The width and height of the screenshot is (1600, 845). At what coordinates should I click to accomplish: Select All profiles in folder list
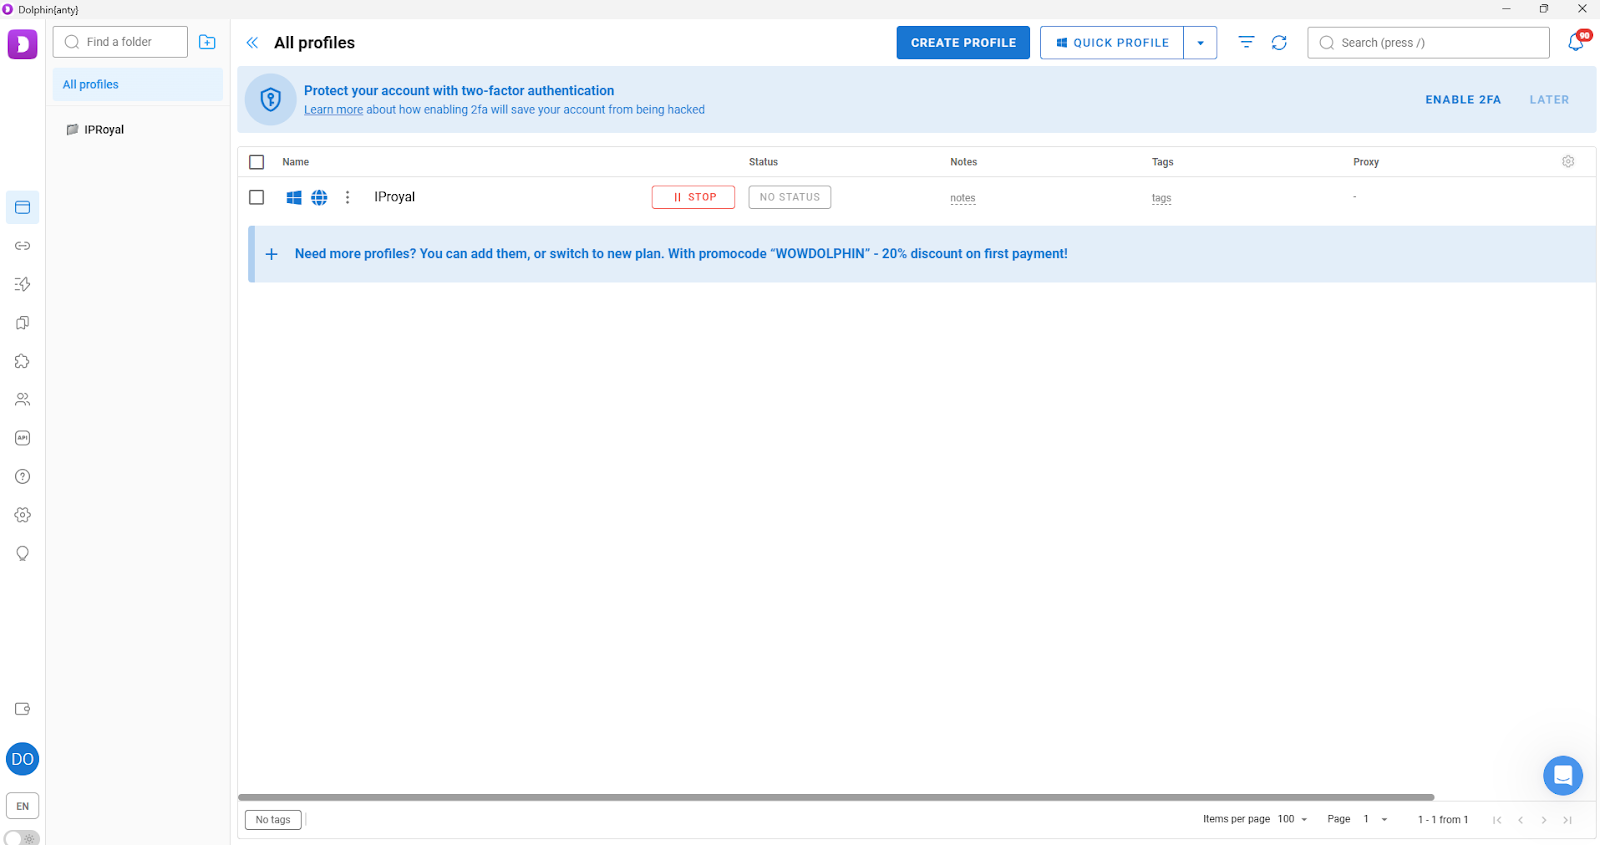(137, 85)
